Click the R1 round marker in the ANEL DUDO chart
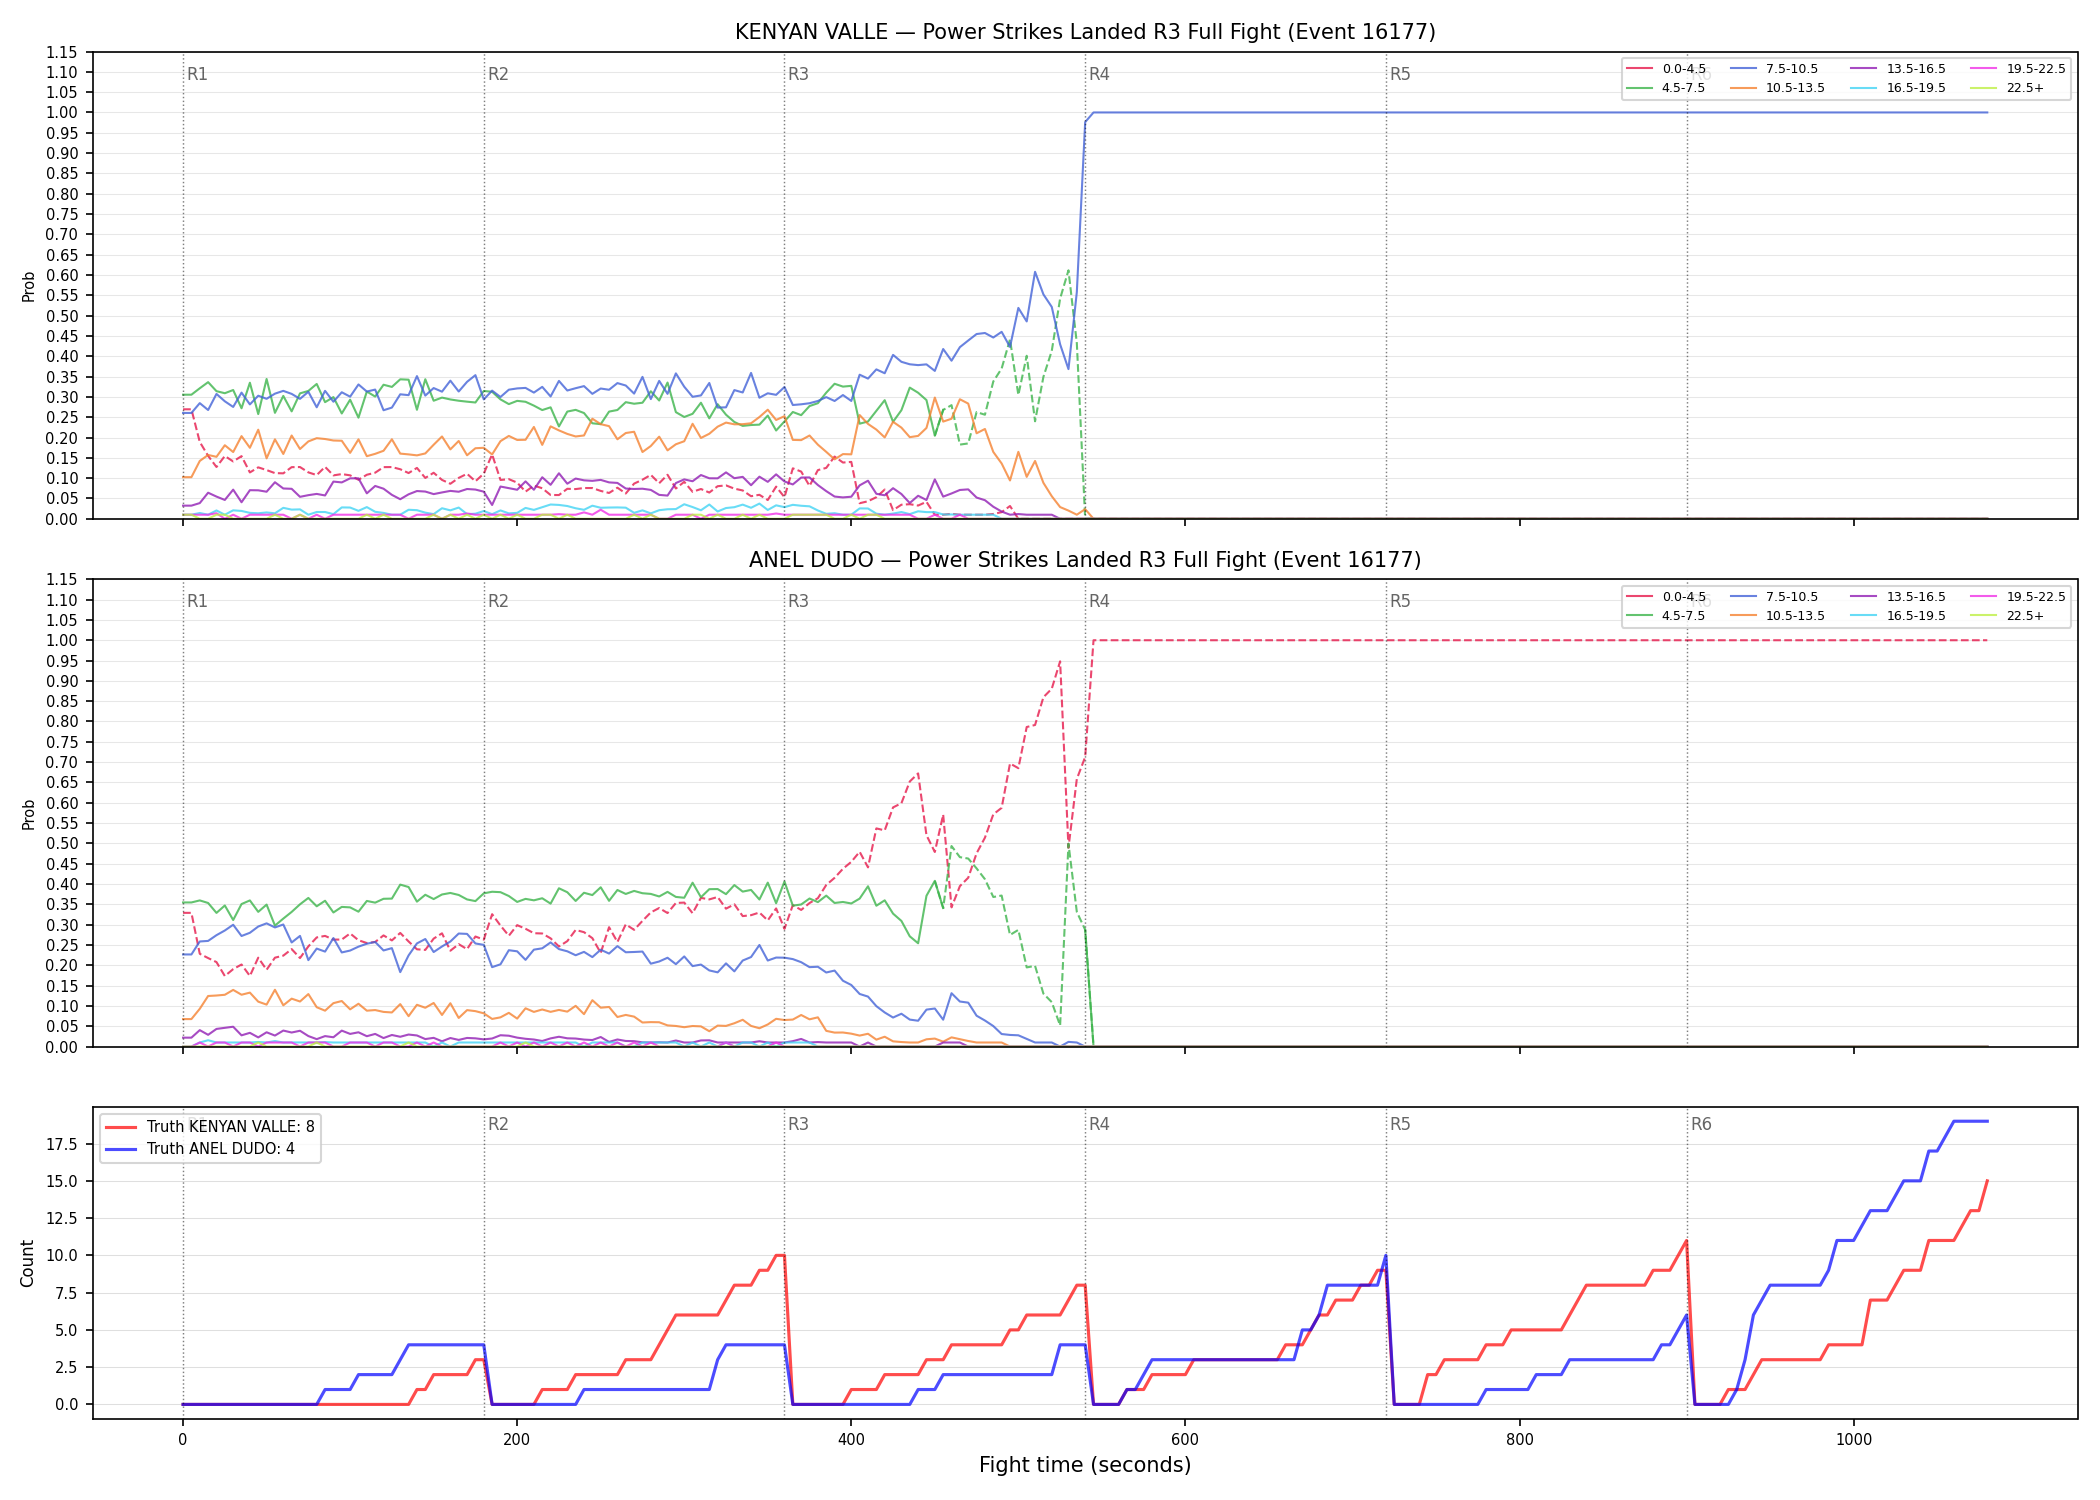Screen dimensions: 2100x1500 (197, 601)
